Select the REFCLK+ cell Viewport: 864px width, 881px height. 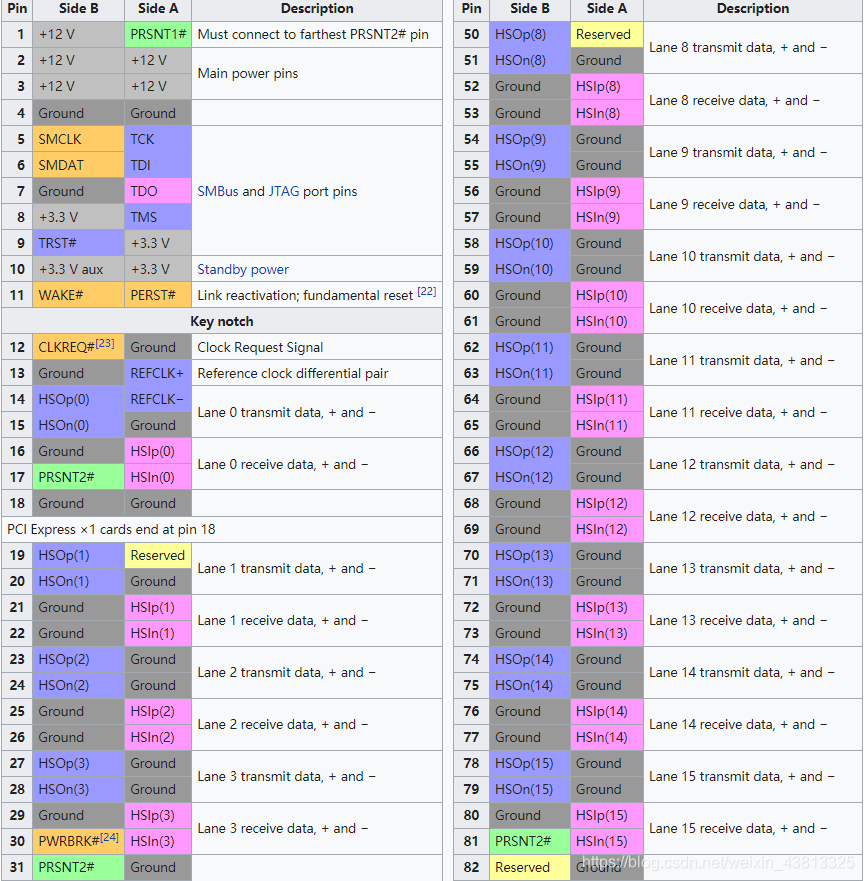click(x=158, y=373)
